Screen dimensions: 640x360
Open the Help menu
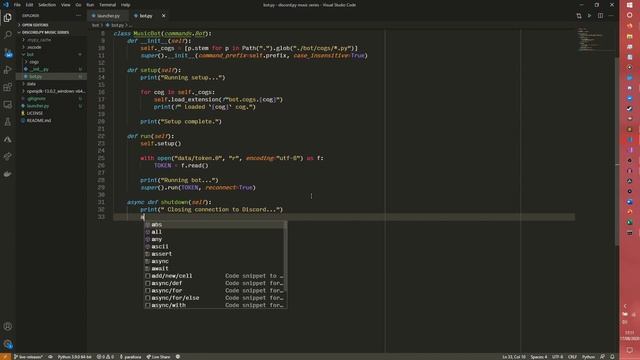(x=125, y=5)
